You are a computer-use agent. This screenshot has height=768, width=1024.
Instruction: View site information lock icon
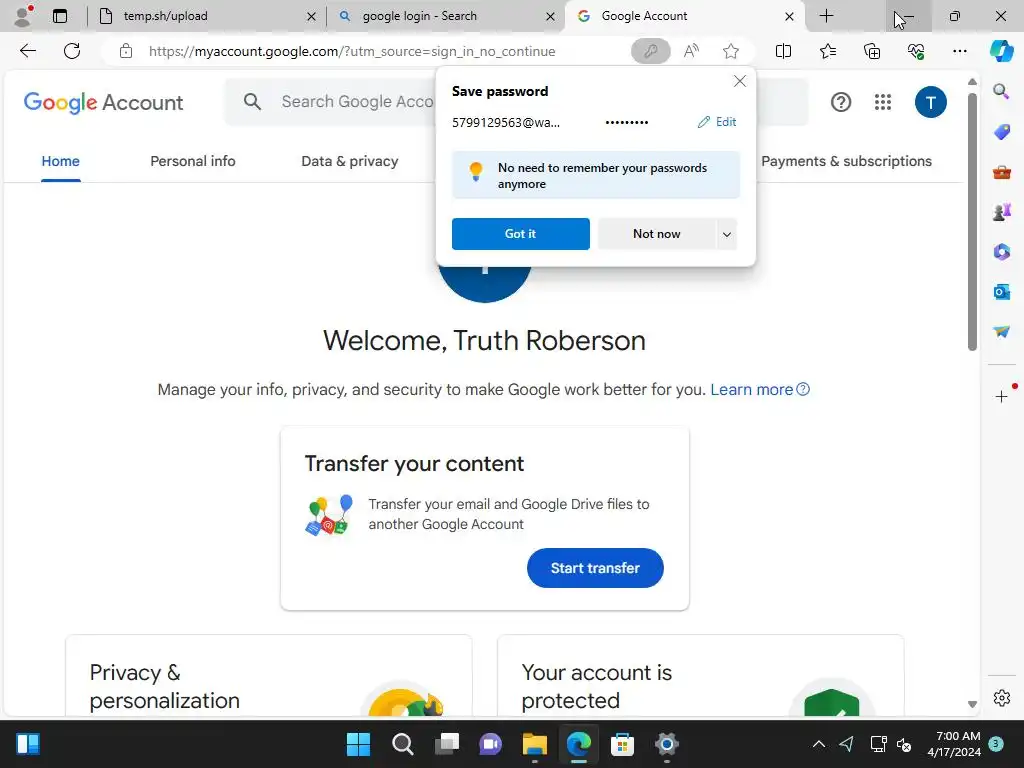126,51
